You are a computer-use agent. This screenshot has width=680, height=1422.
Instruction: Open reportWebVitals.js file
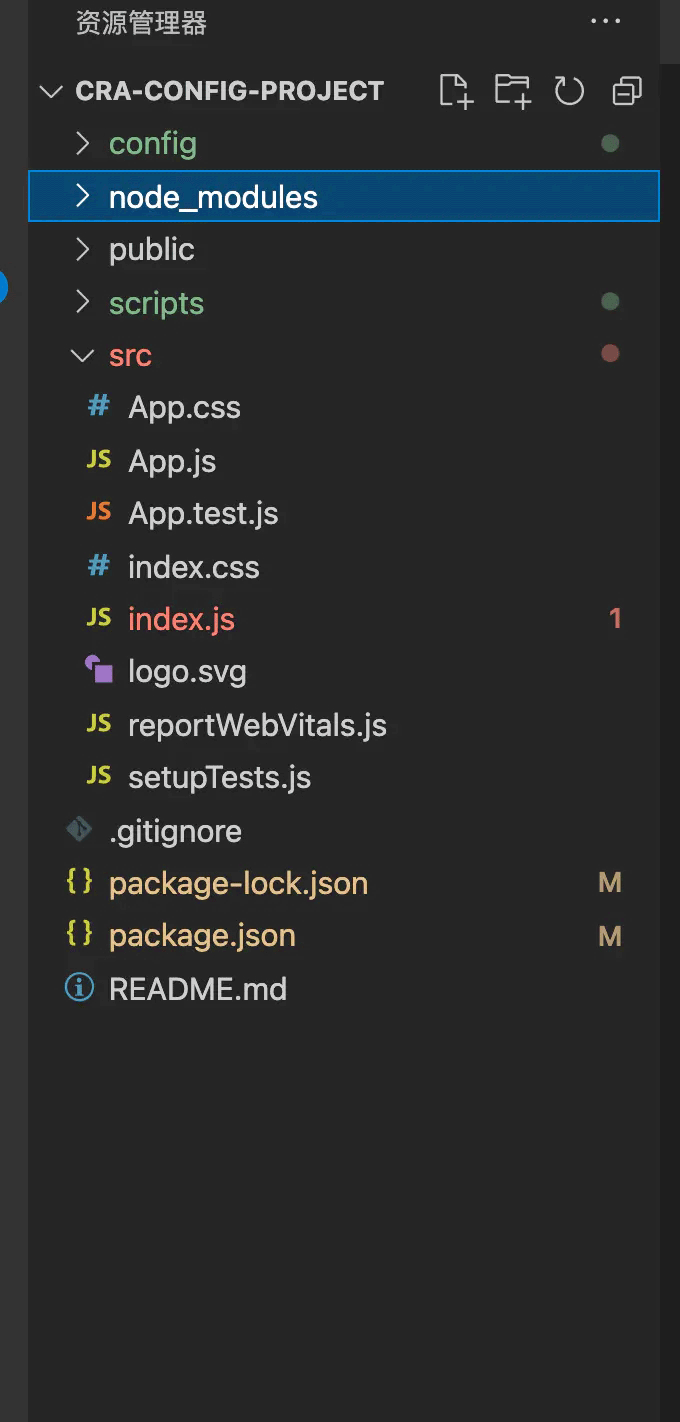click(x=257, y=725)
